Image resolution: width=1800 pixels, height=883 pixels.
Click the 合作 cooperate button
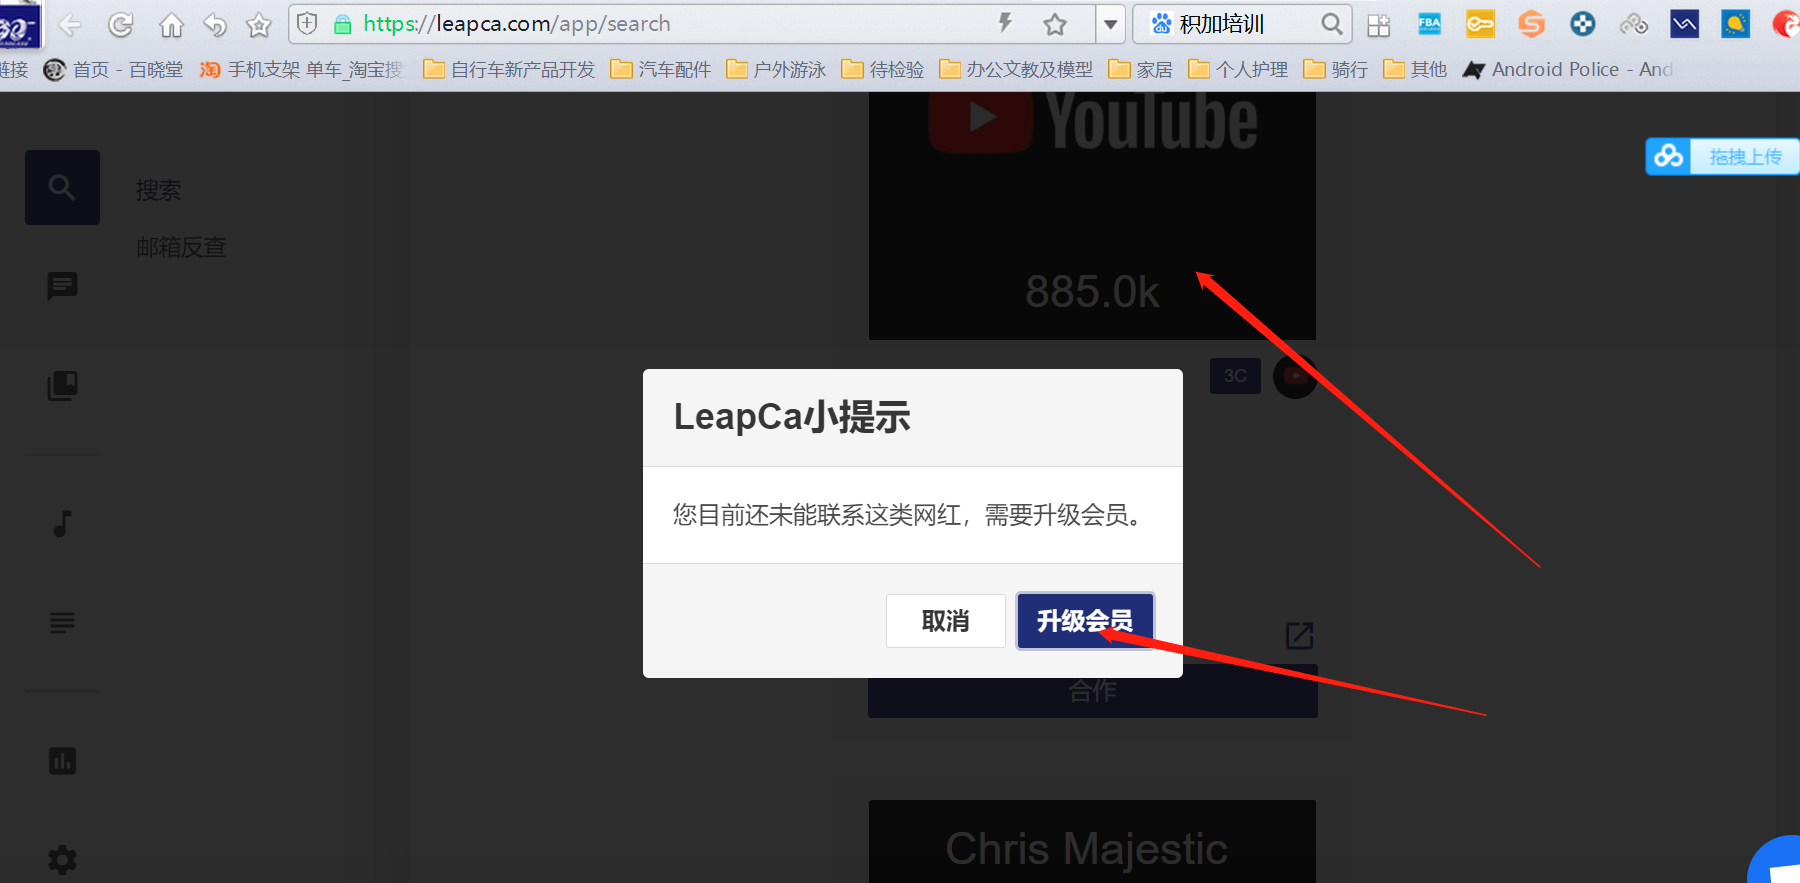pyautogui.click(x=1092, y=691)
